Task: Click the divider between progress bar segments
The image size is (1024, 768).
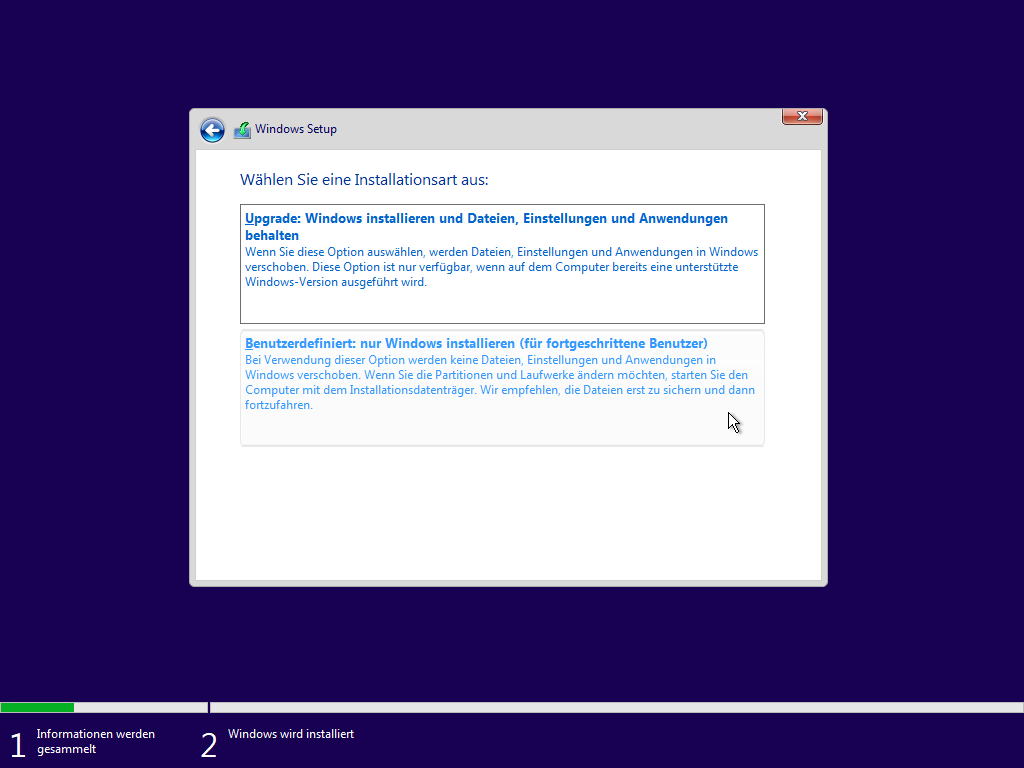Action: tap(209, 707)
